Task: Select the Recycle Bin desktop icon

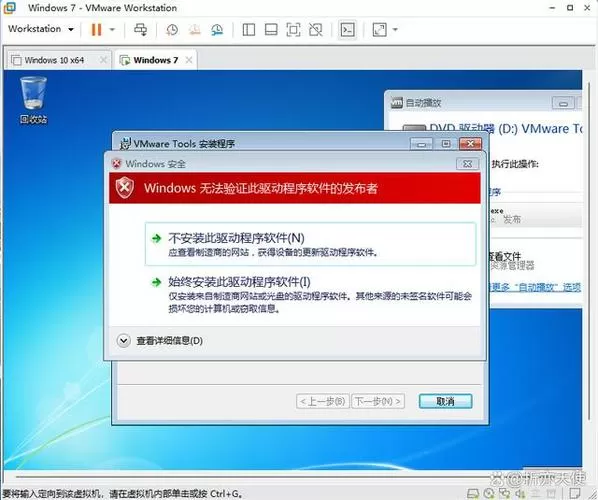Action: click(34, 100)
